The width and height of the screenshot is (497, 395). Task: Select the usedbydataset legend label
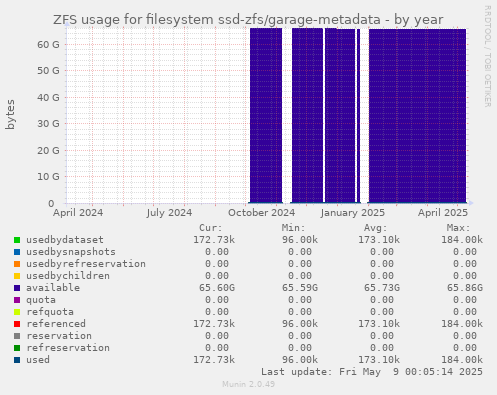coord(65,240)
